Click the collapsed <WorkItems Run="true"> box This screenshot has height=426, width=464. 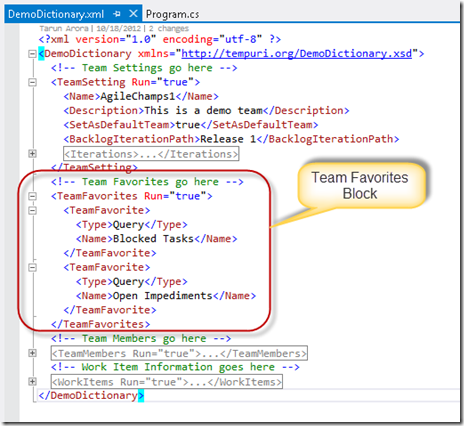167,382
